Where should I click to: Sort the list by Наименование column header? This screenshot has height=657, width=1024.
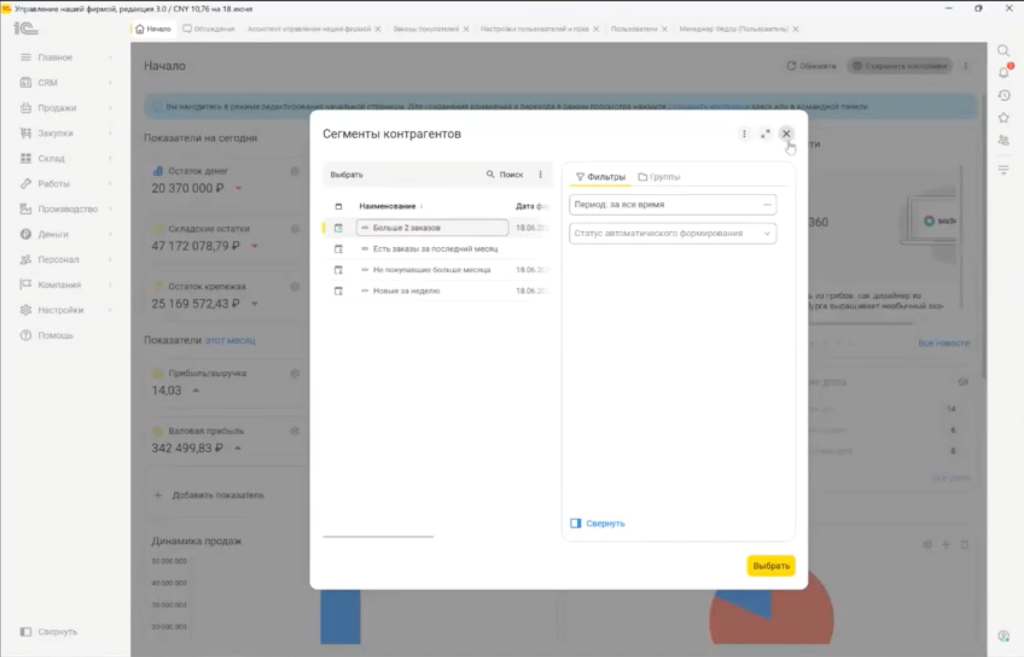click(x=387, y=206)
